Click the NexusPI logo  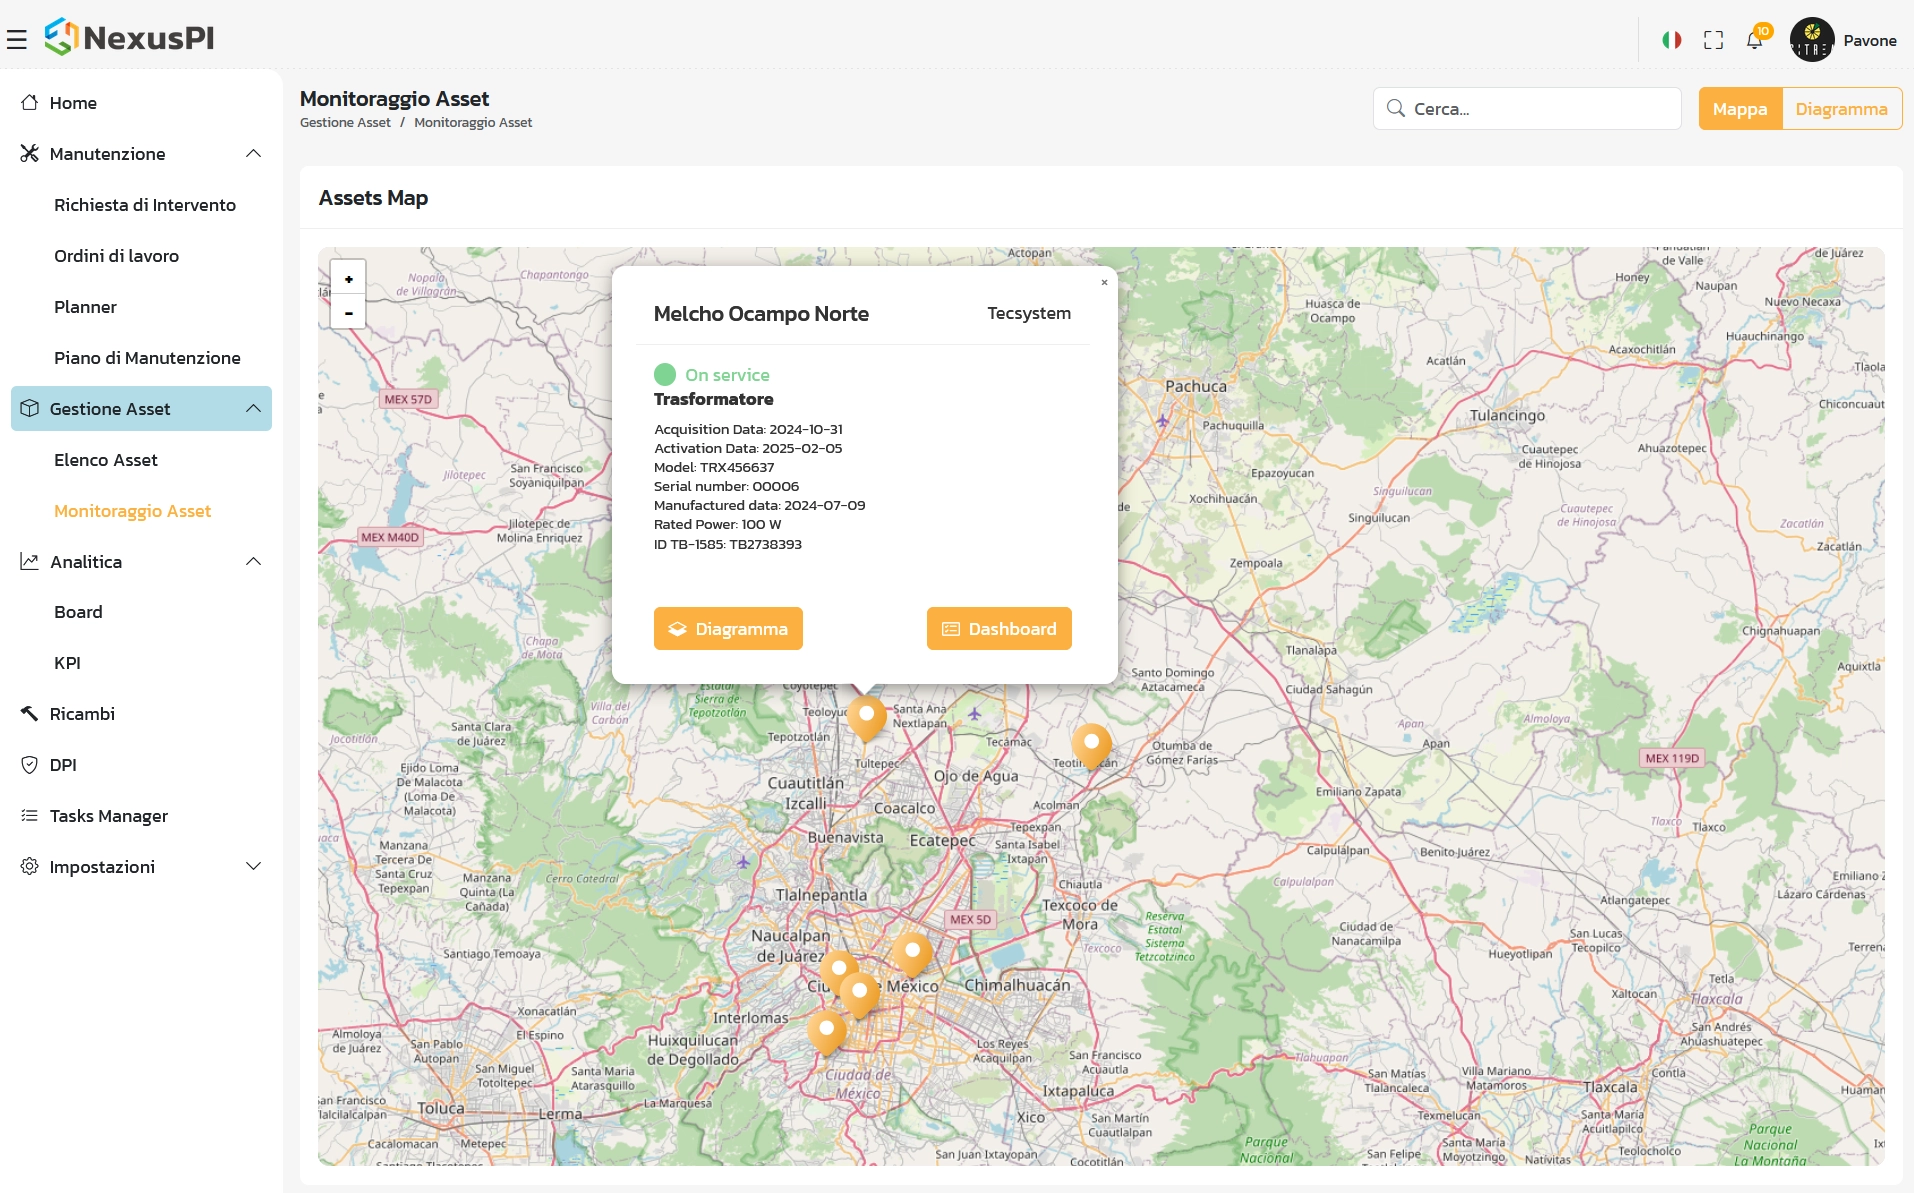click(130, 38)
